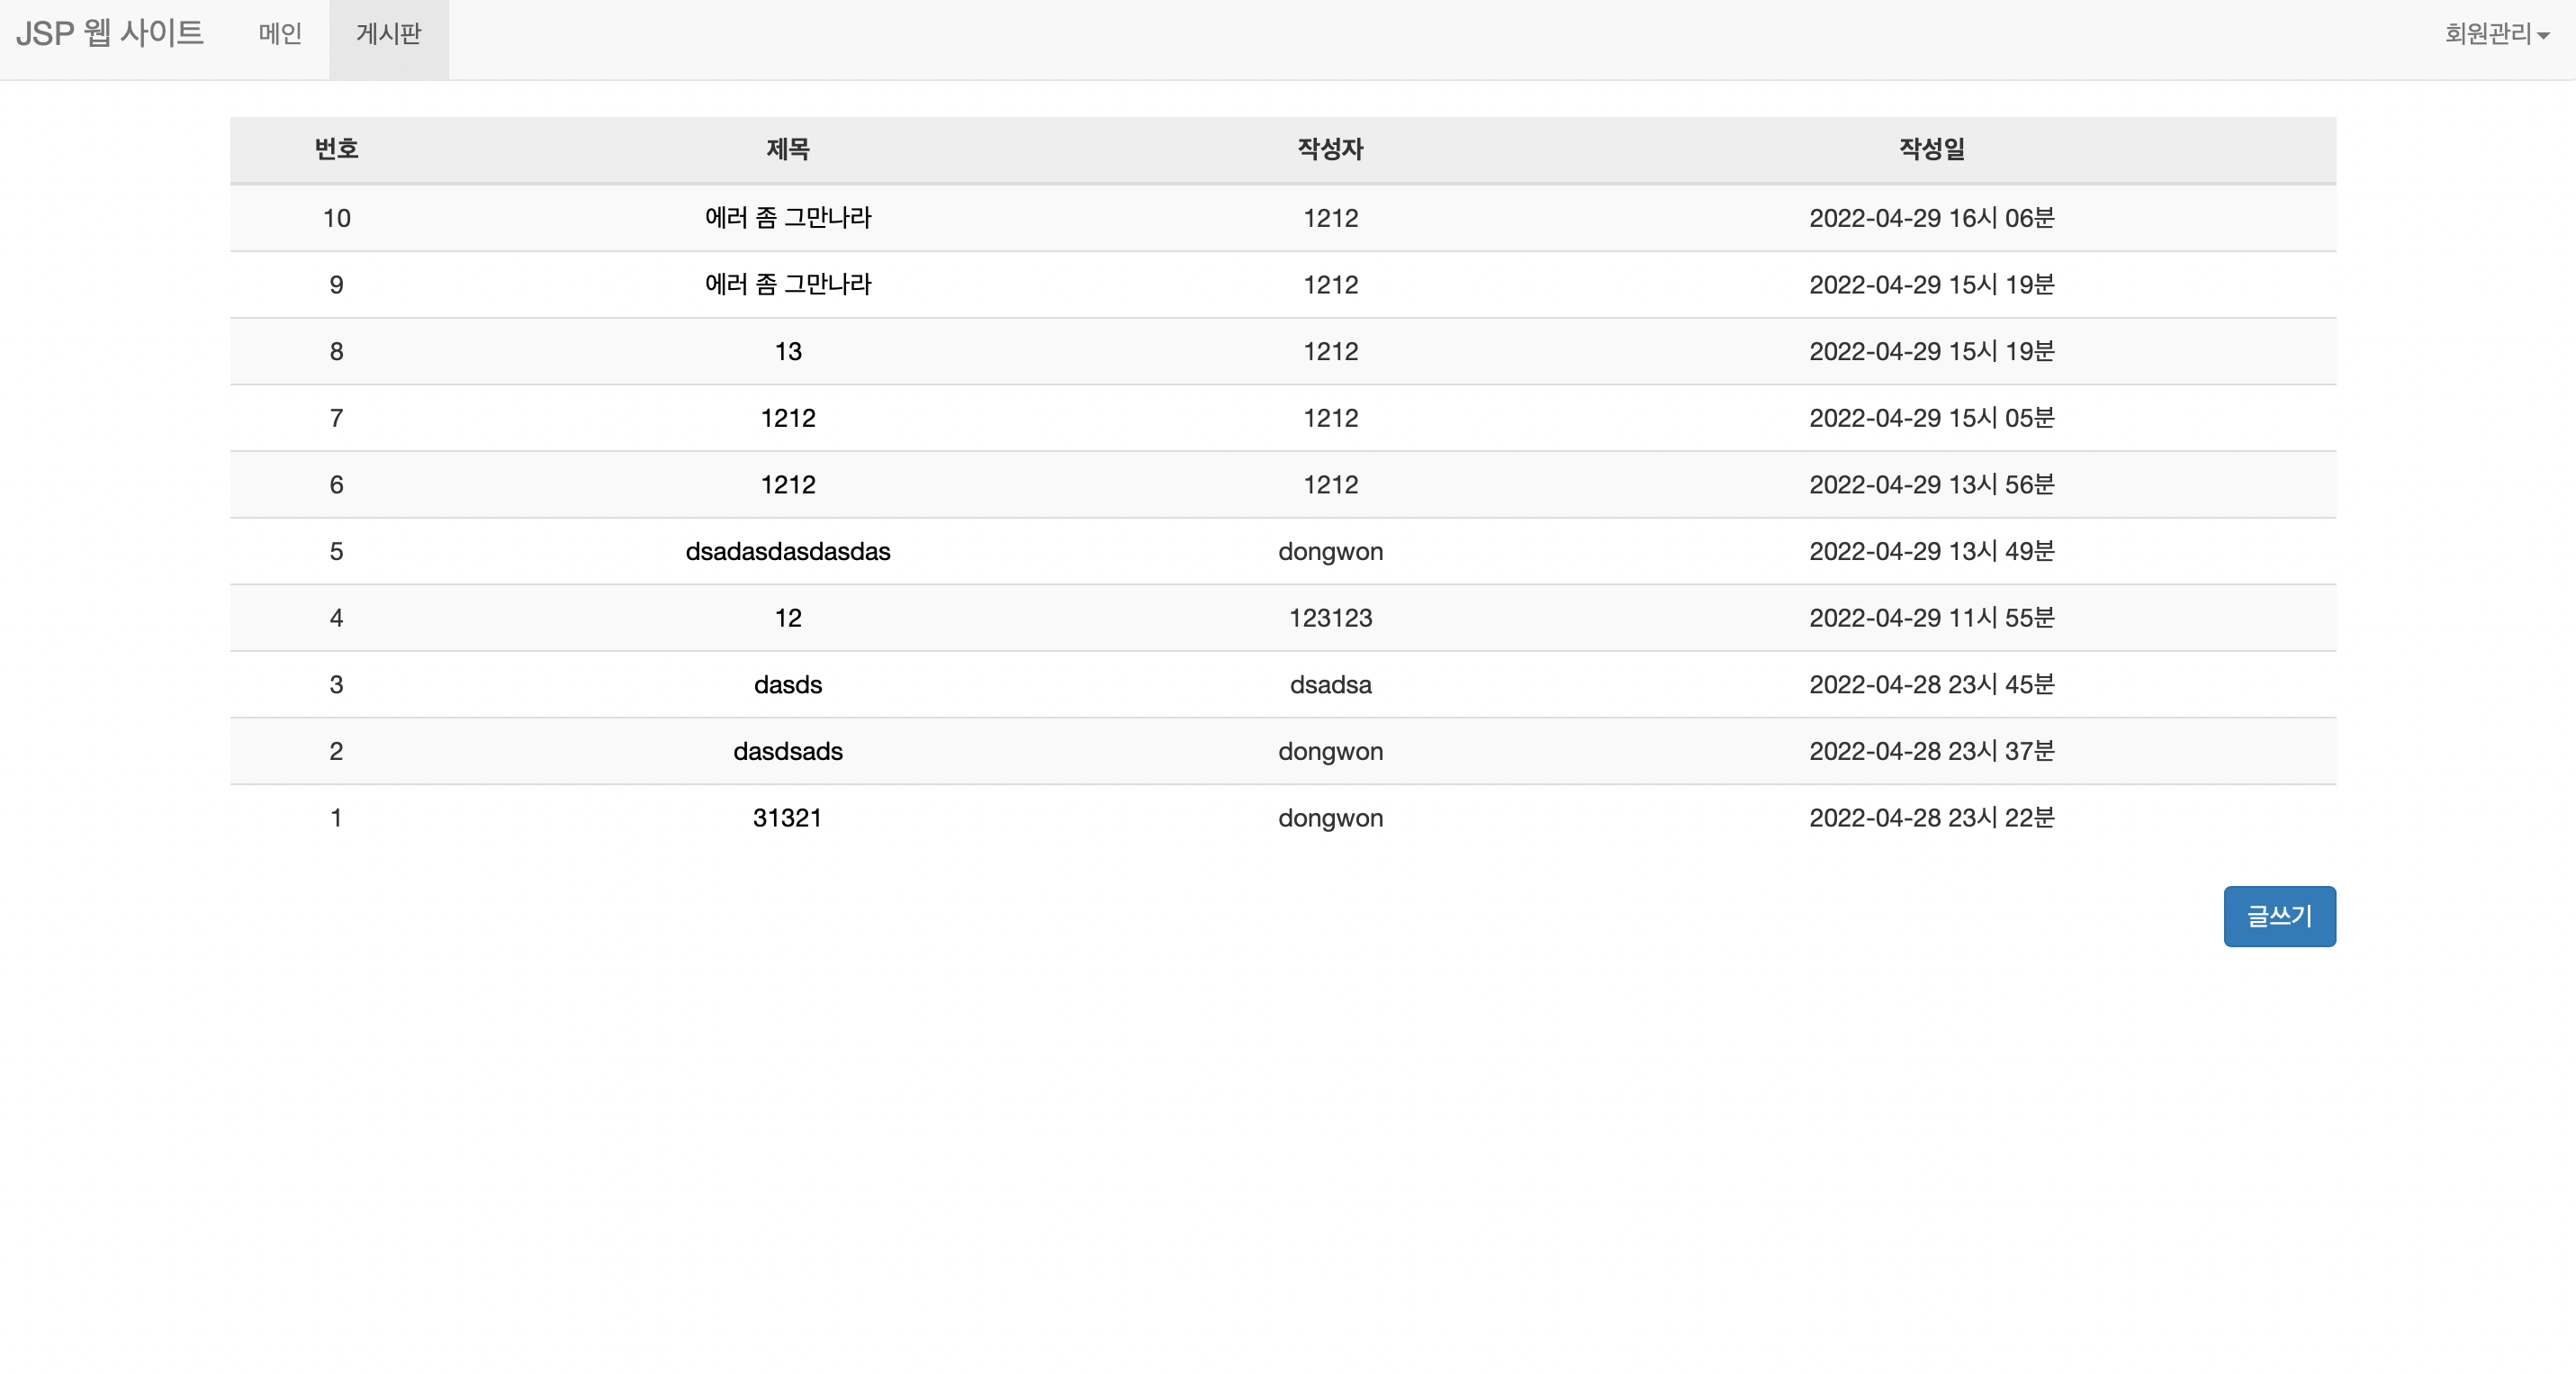Click date 2022-04-29 11시 55분

1932,618
